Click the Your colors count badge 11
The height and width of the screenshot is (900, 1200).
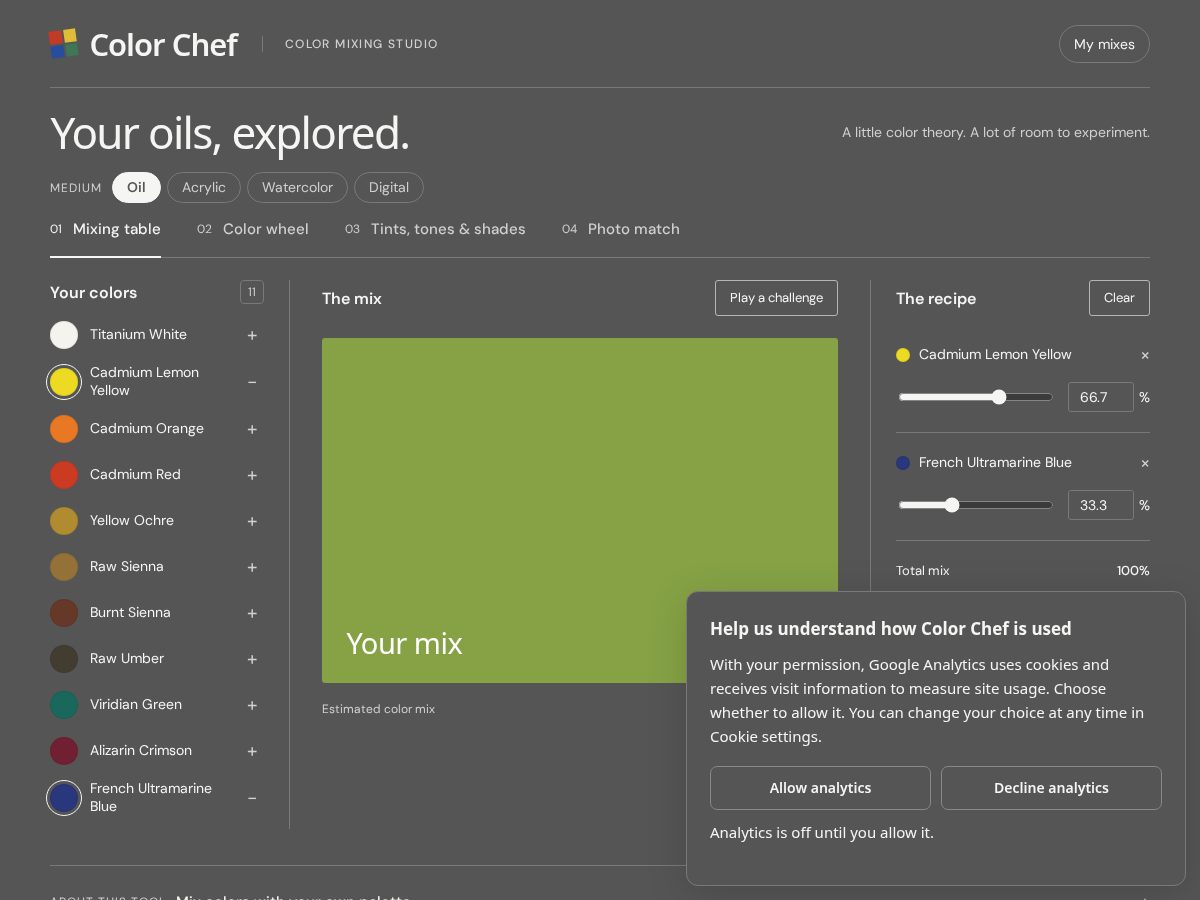coord(252,292)
